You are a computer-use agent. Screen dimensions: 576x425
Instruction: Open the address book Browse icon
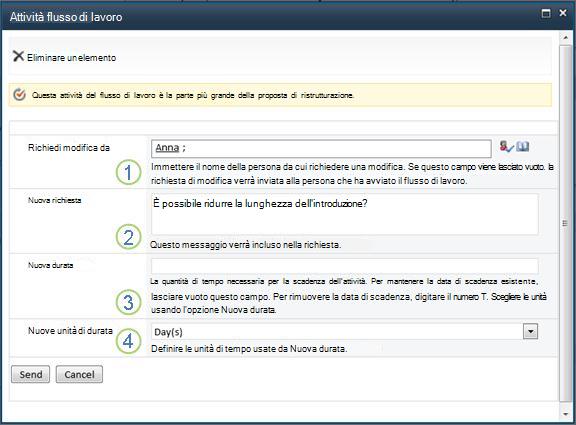(522, 147)
